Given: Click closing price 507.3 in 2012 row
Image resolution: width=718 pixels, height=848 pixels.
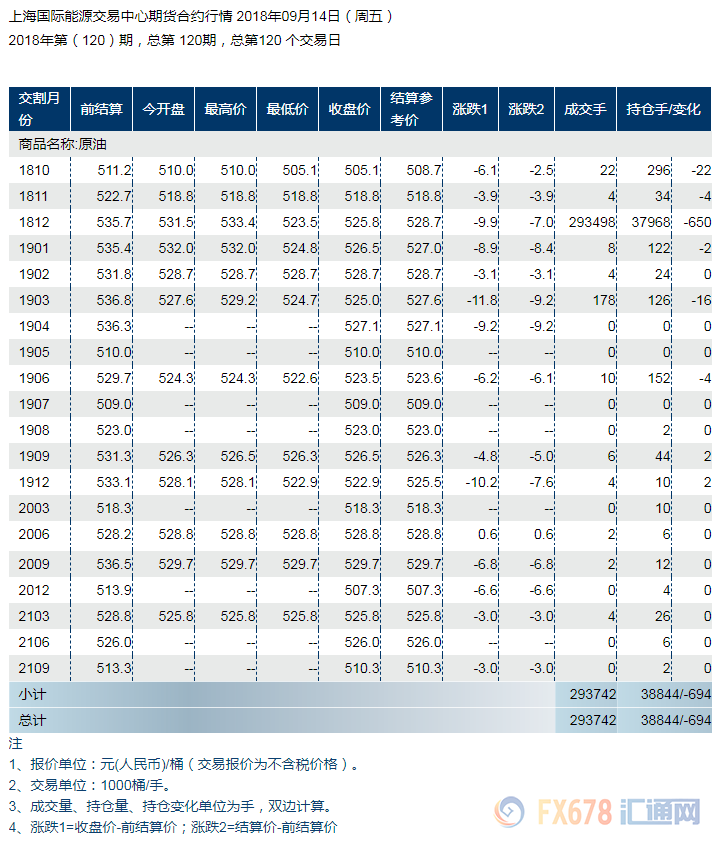Looking at the screenshot, I should point(362,590).
